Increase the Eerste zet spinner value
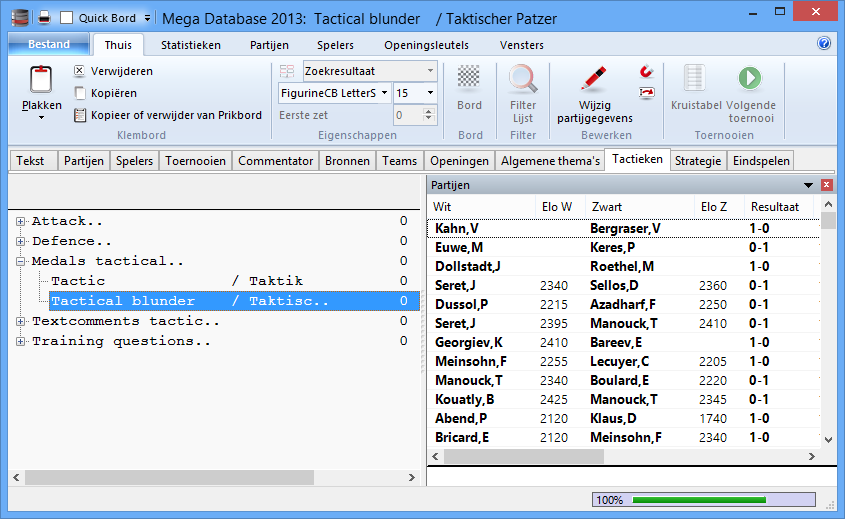 click(x=429, y=111)
